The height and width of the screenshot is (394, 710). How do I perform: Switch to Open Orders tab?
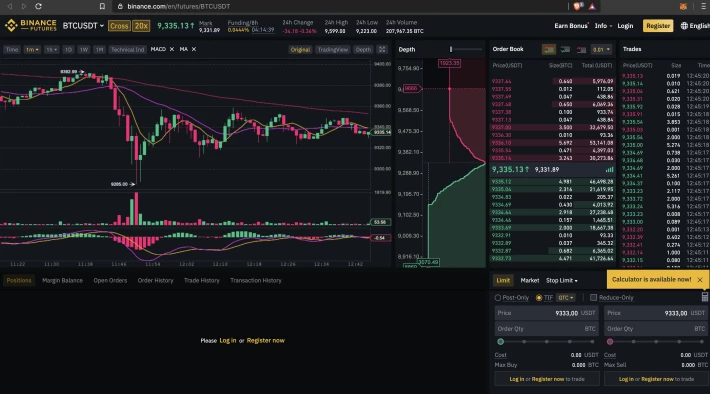[110, 280]
